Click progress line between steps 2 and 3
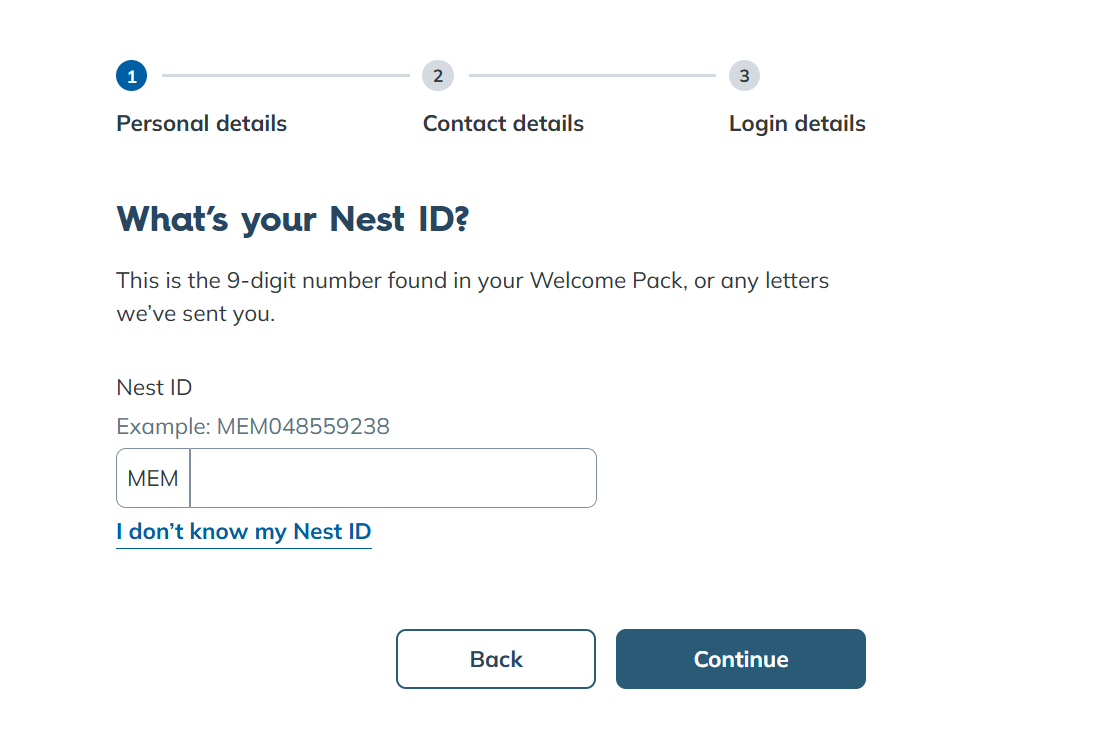This screenshot has height=746, width=1103. (x=592, y=75)
